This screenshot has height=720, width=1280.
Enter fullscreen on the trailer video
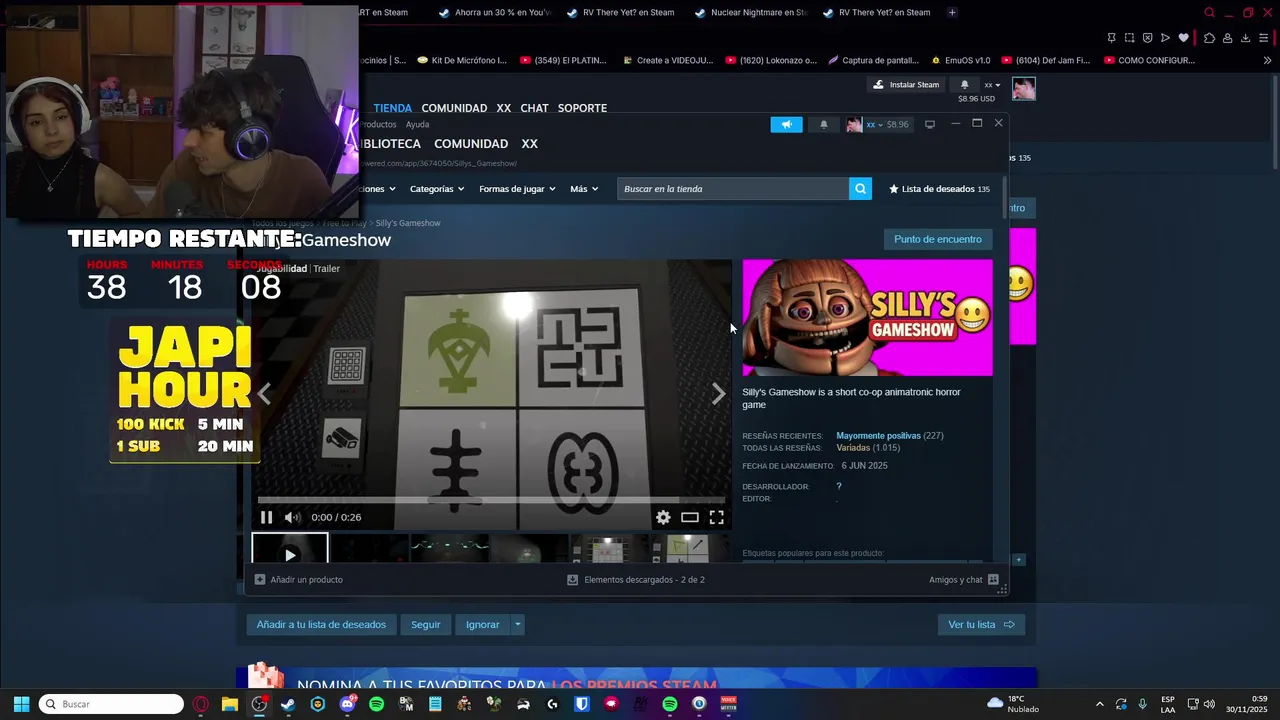point(717,517)
